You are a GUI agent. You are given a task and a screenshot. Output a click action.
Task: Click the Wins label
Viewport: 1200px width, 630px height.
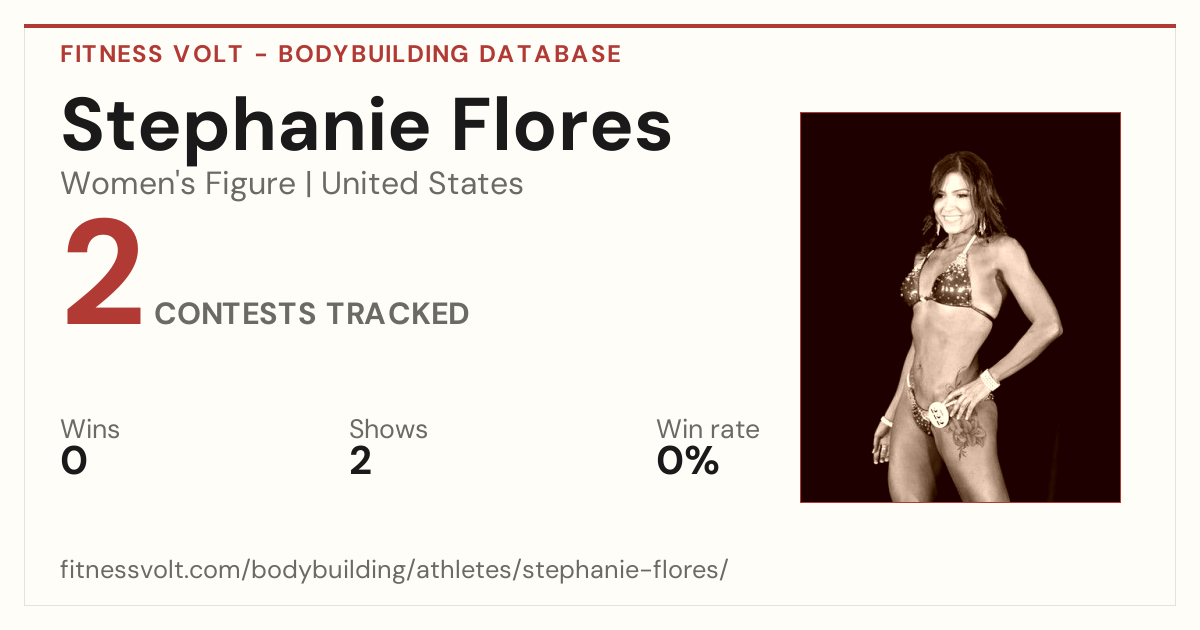click(90, 429)
